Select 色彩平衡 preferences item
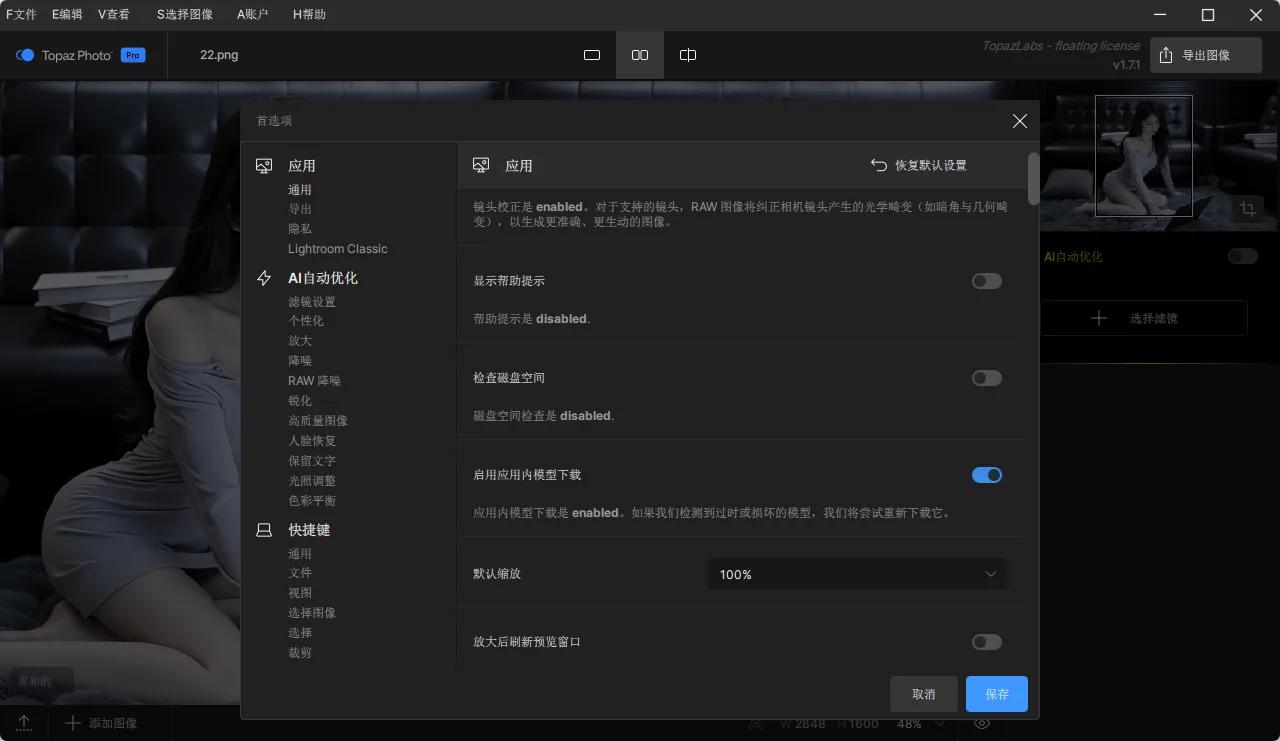Image resolution: width=1280 pixels, height=741 pixels. coord(312,501)
